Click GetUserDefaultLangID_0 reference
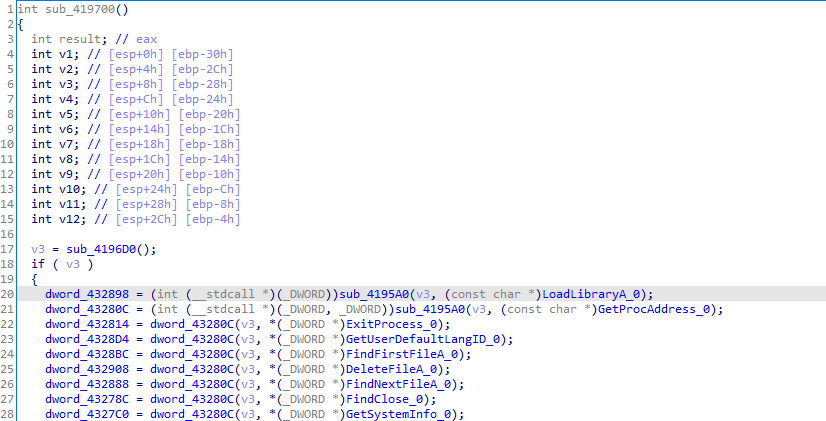Image resolution: width=826 pixels, height=421 pixels. point(423,339)
